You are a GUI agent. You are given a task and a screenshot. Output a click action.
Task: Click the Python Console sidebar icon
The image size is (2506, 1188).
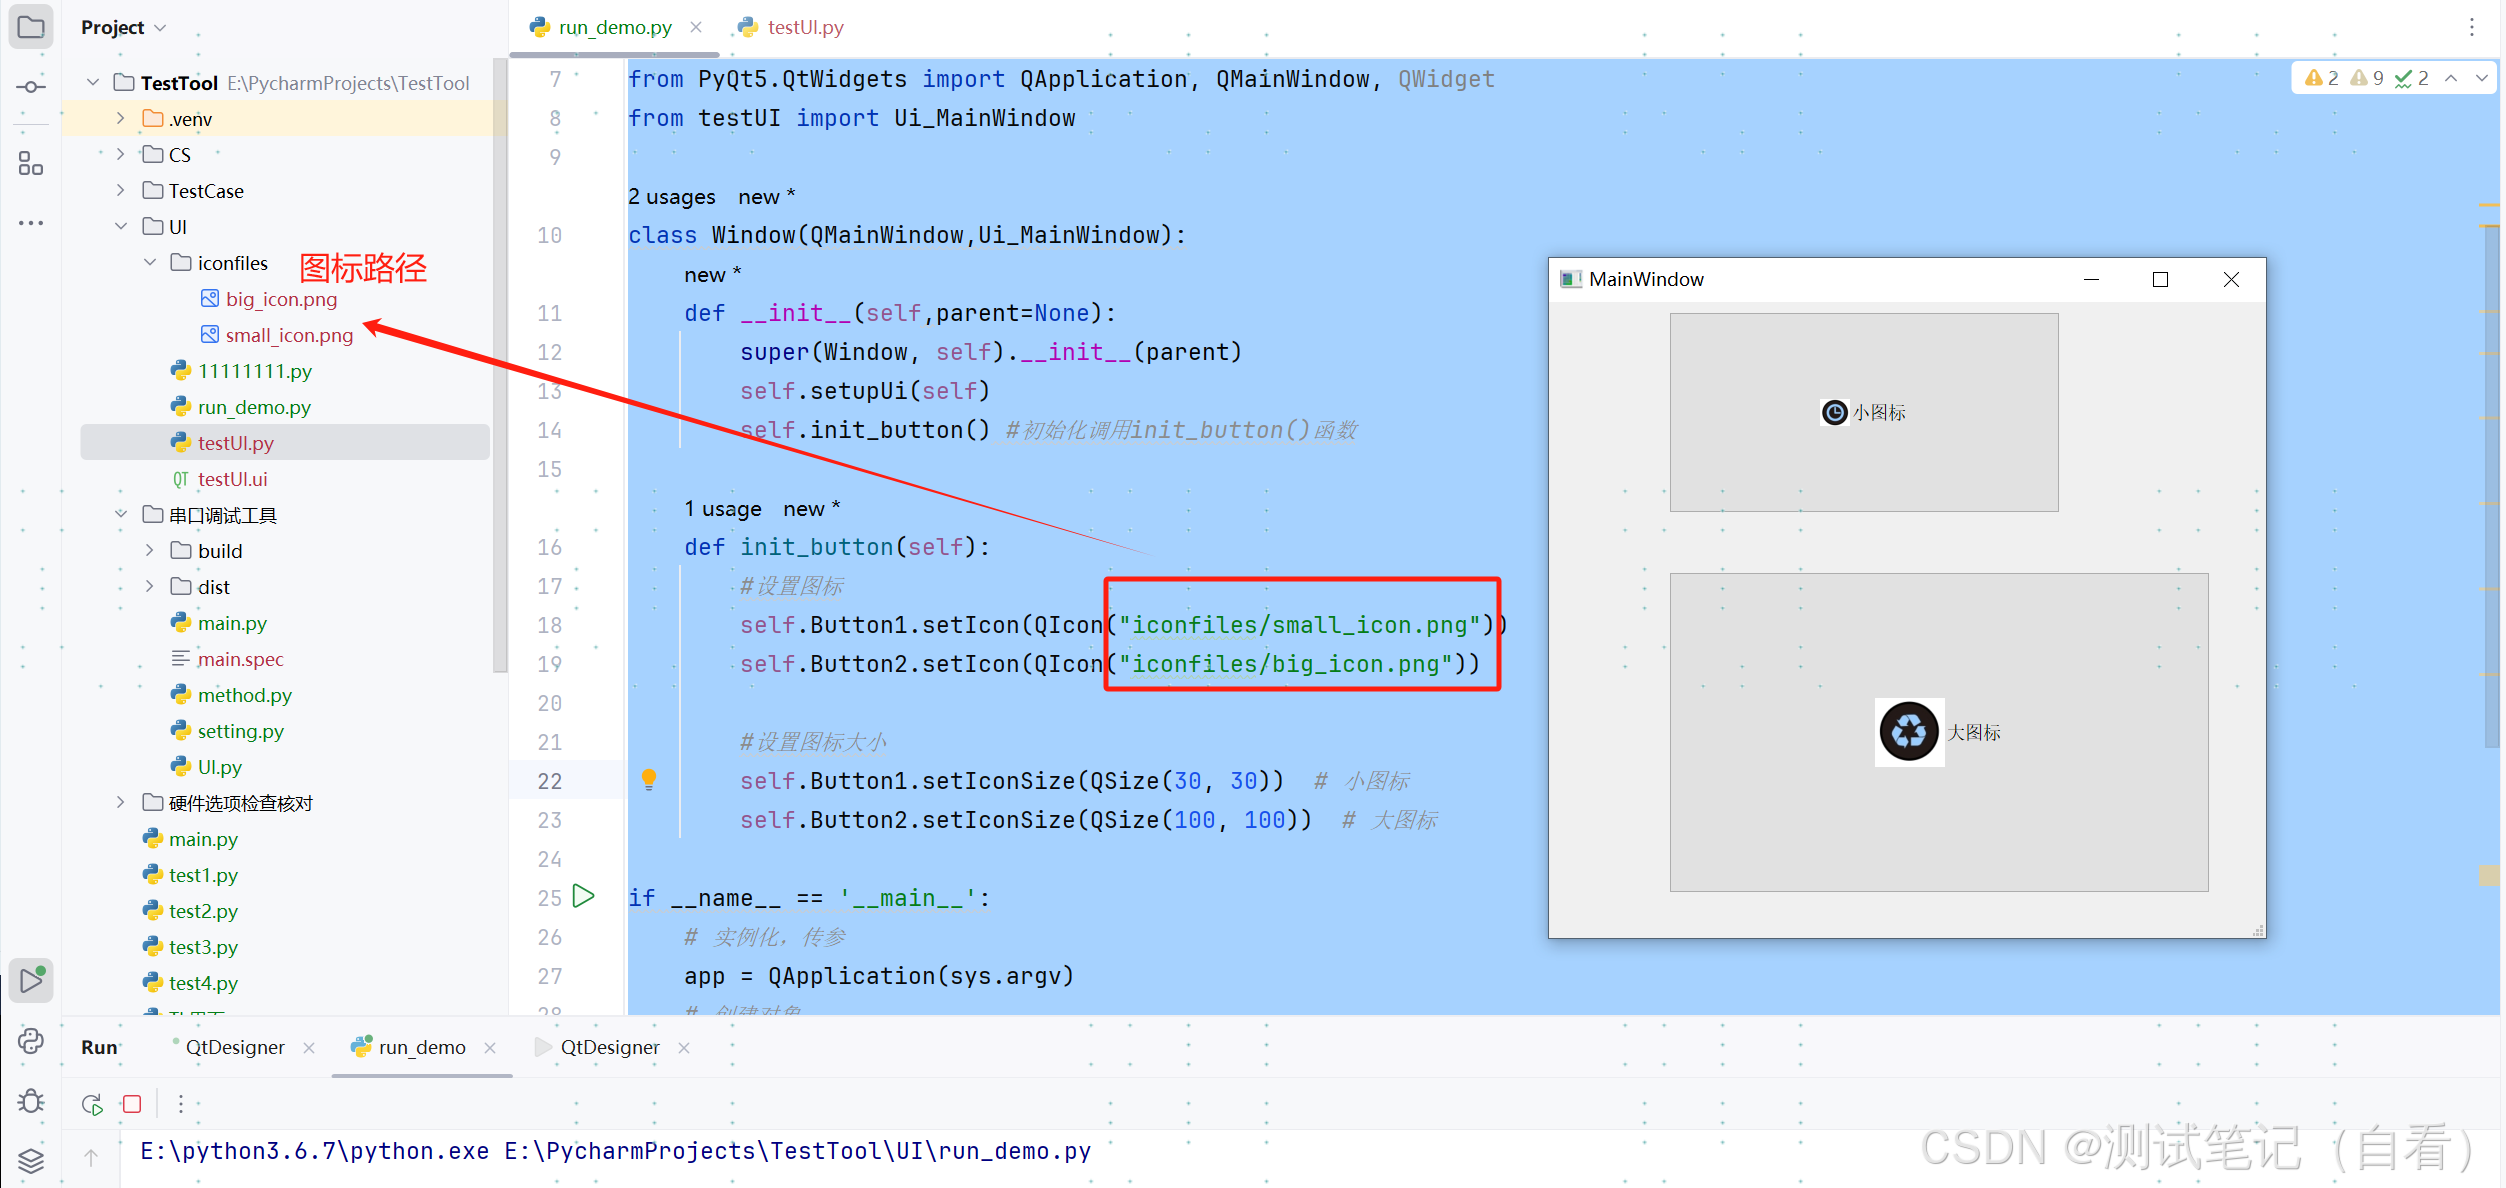pyautogui.click(x=31, y=1041)
